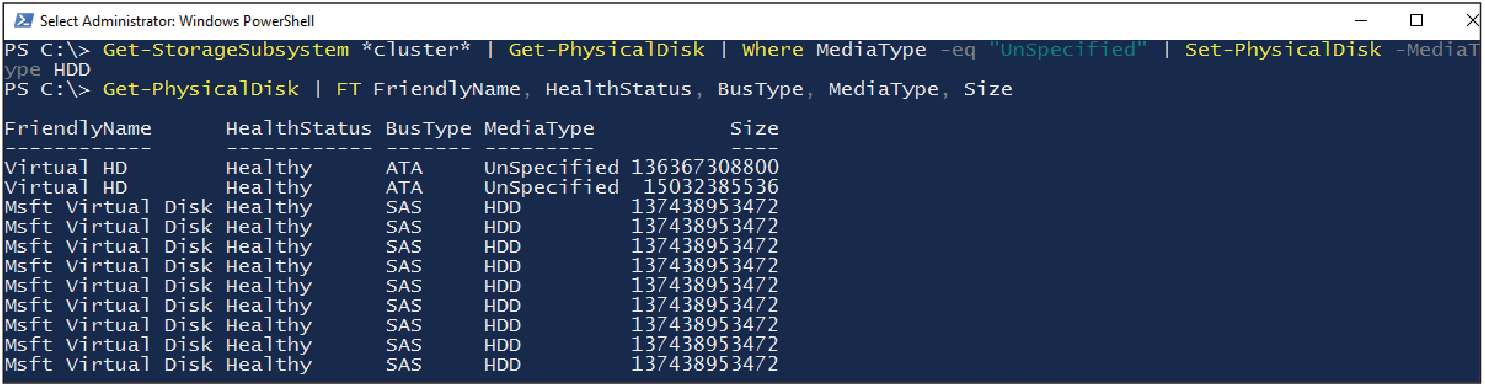1485x388 pixels.
Task: Click the FriendlyName column header
Action: (78, 128)
